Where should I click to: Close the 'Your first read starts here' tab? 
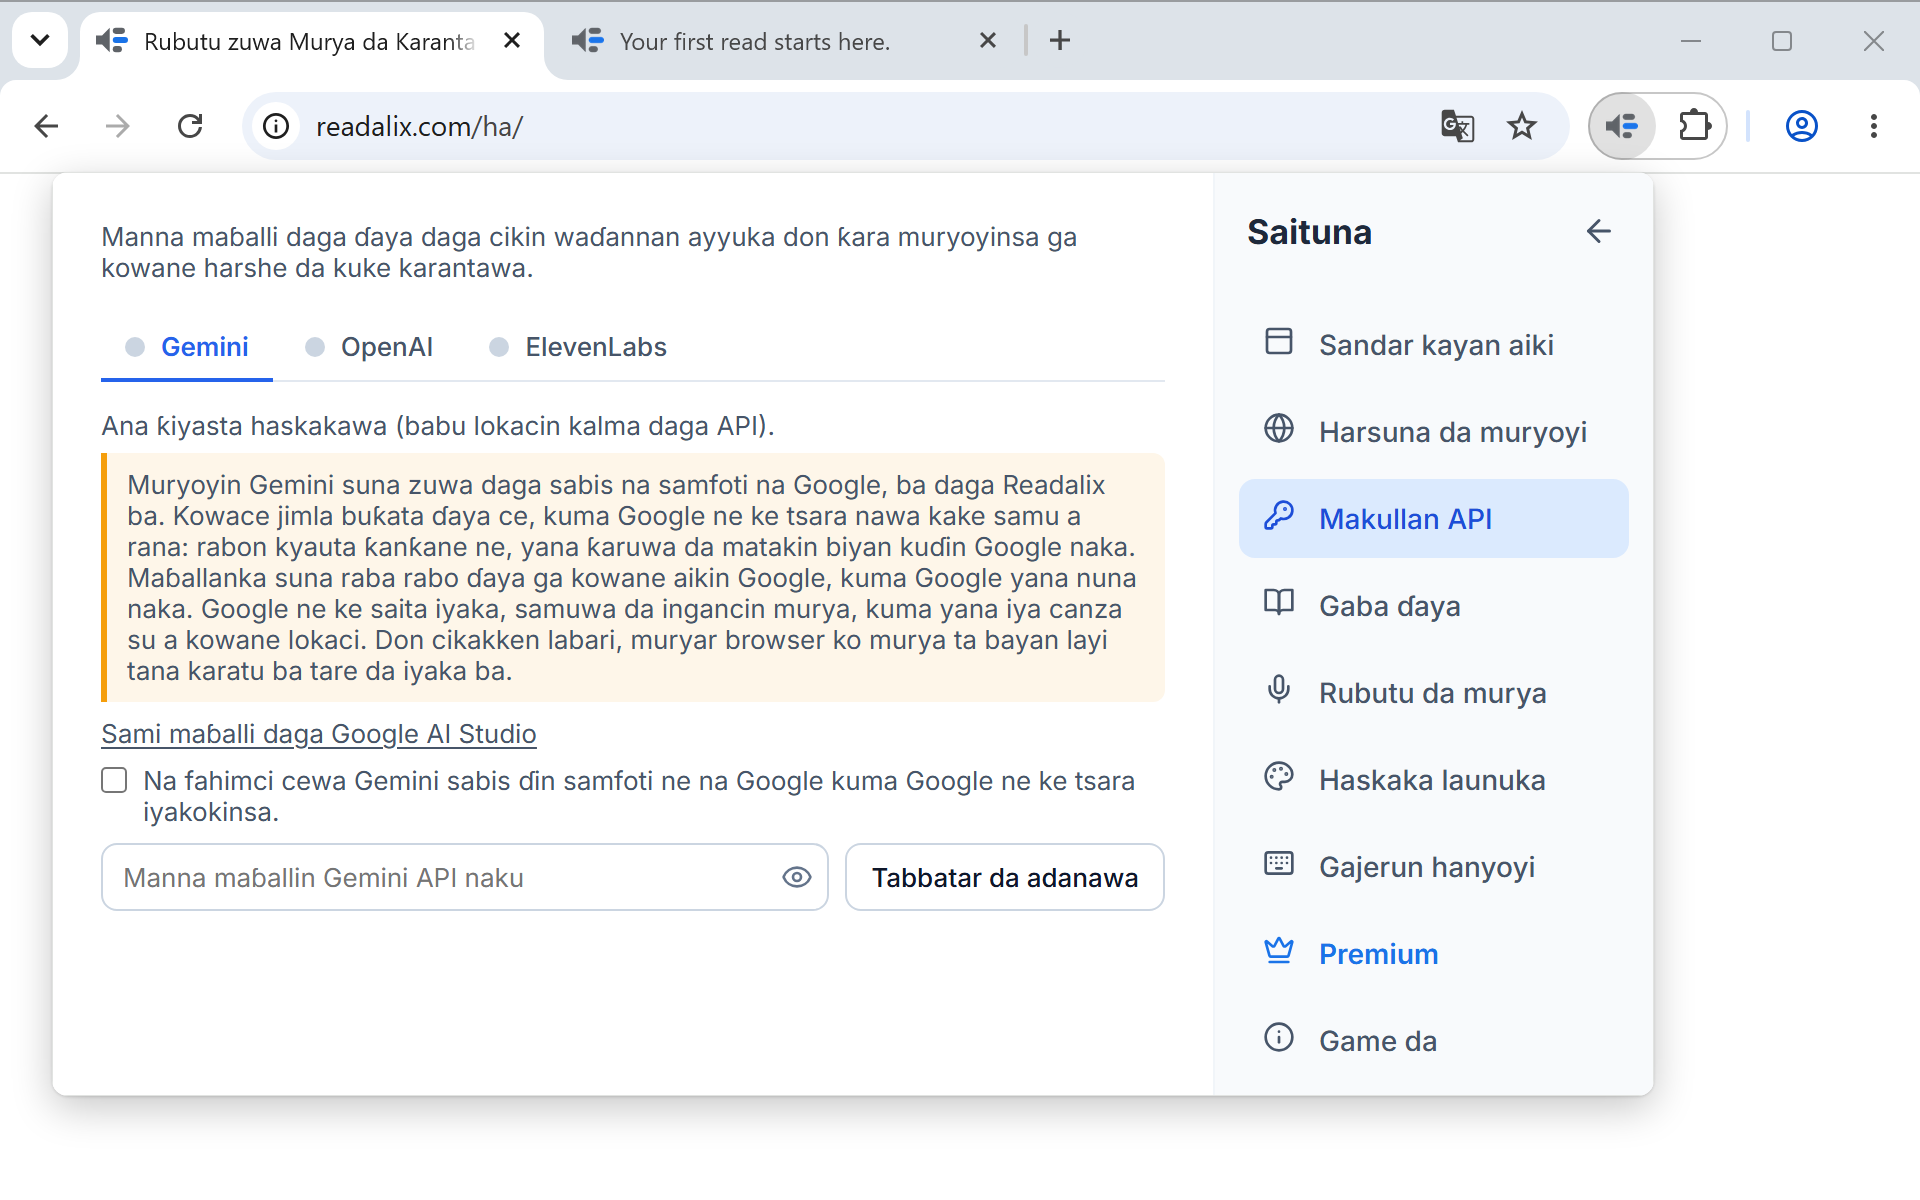[x=988, y=40]
